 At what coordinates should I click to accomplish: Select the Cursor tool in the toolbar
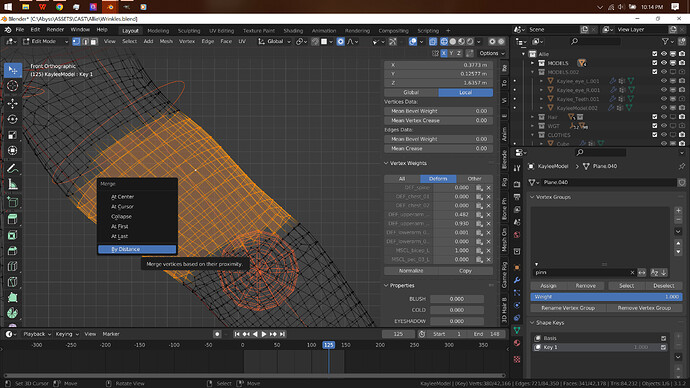coord(12,86)
